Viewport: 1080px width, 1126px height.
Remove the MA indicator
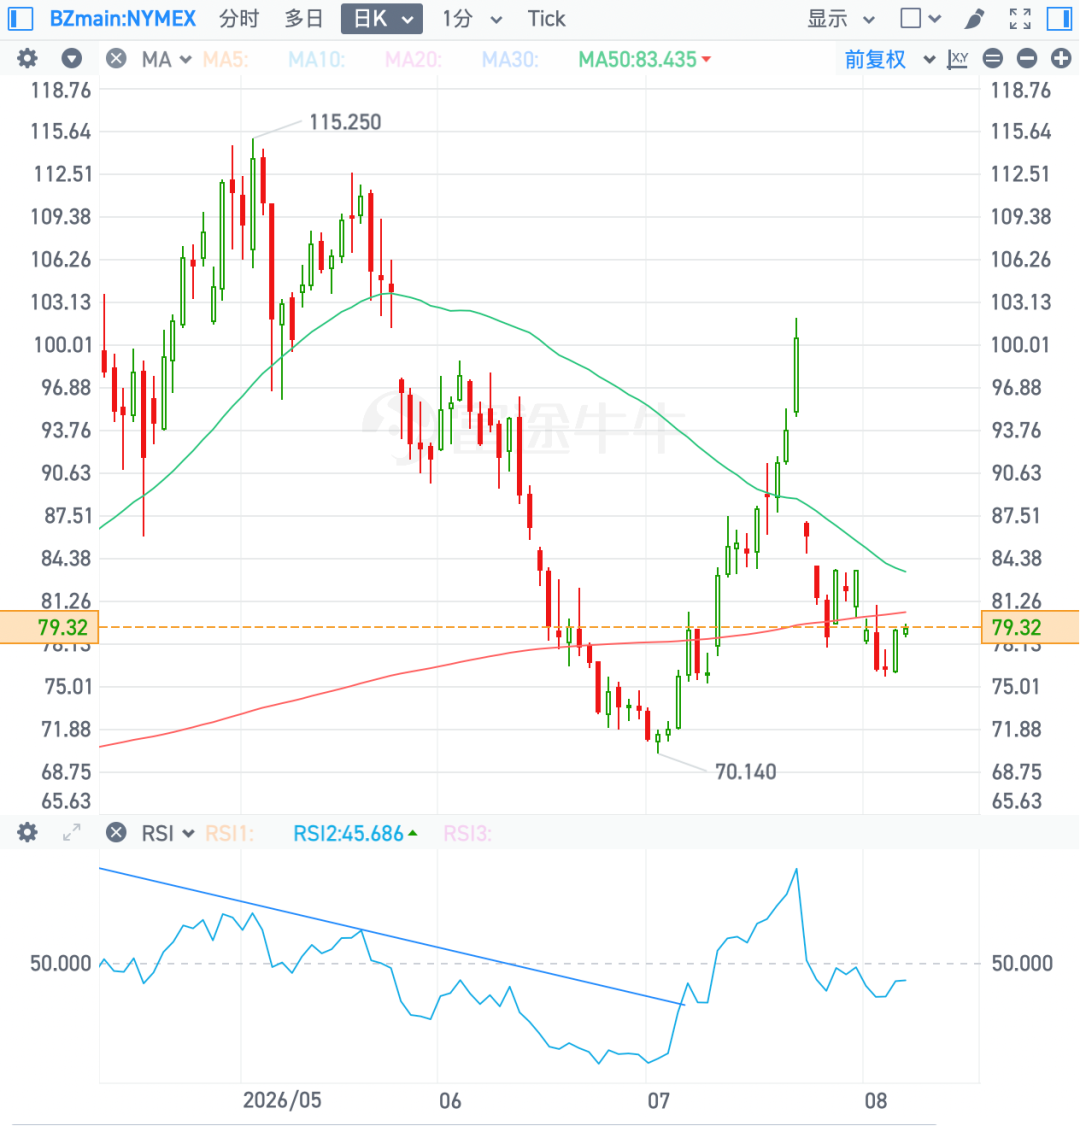(116, 59)
